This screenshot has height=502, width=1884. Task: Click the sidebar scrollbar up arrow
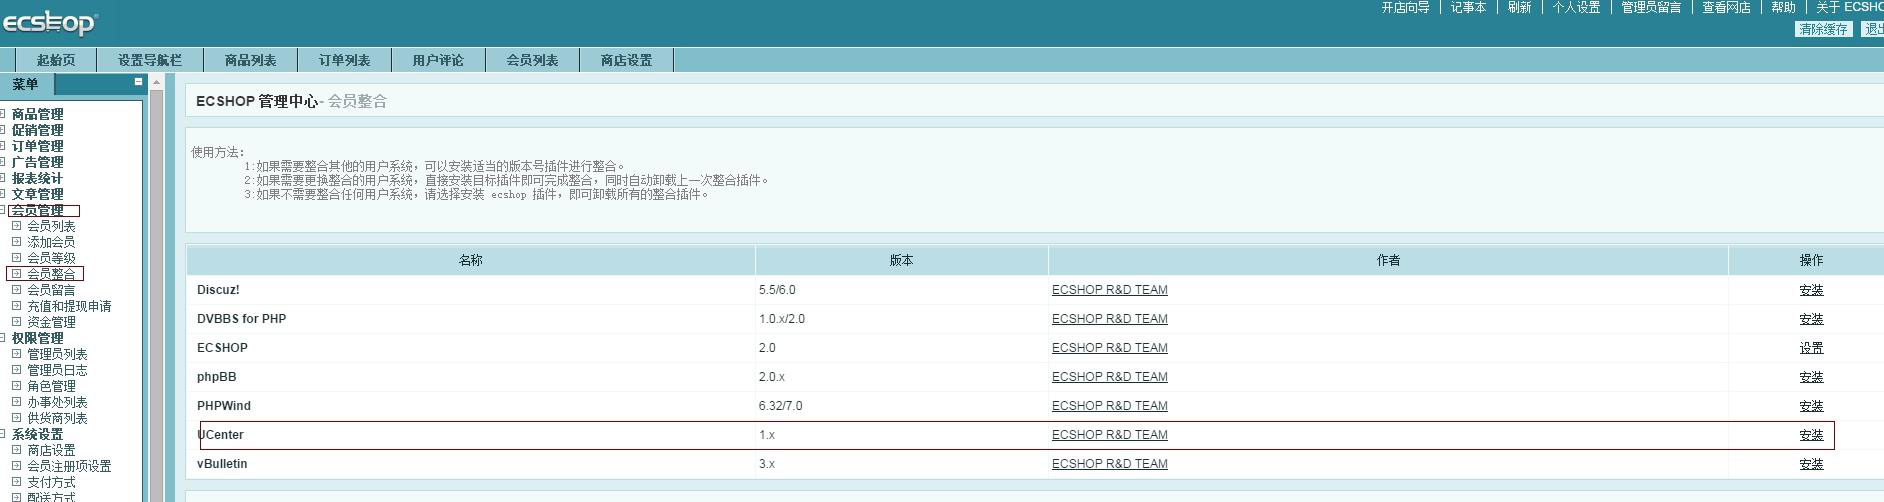pyautogui.click(x=156, y=82)
